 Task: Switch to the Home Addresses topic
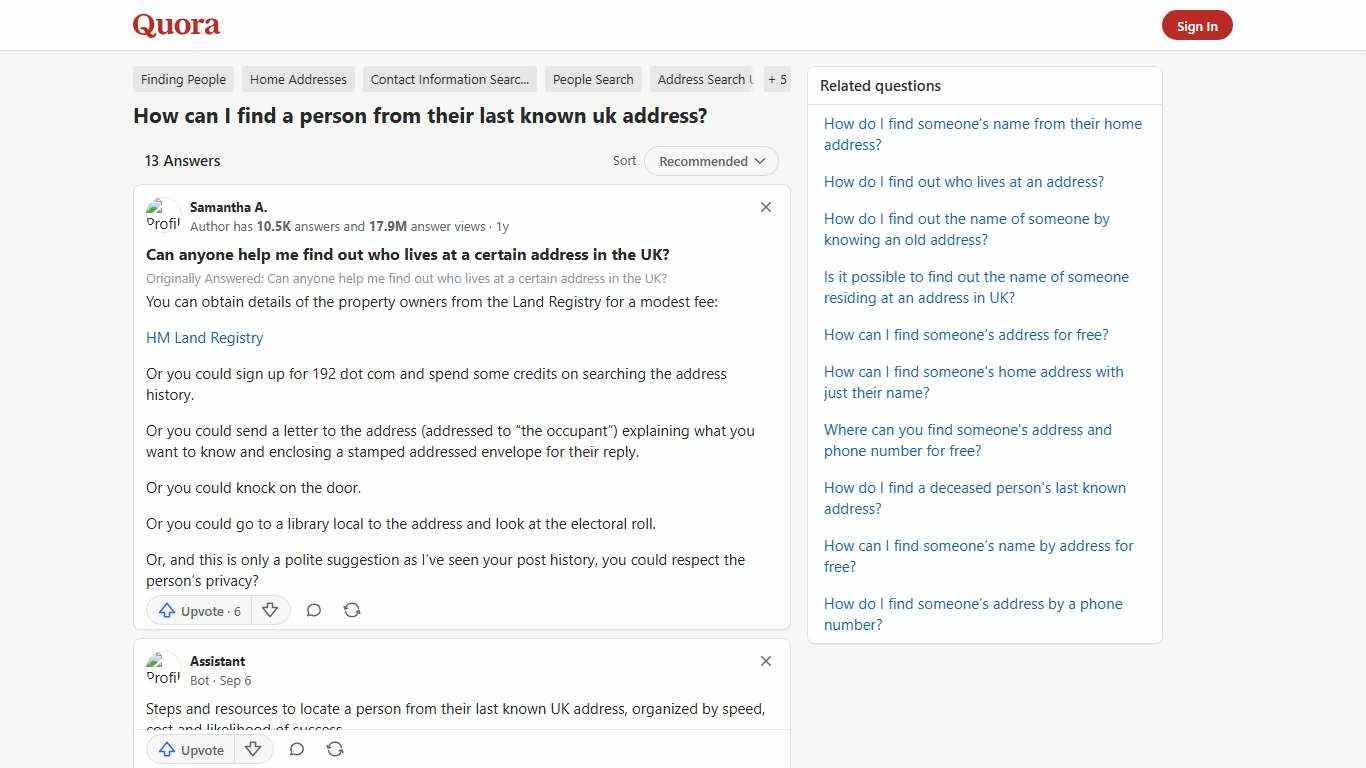[x=298, y=79]
